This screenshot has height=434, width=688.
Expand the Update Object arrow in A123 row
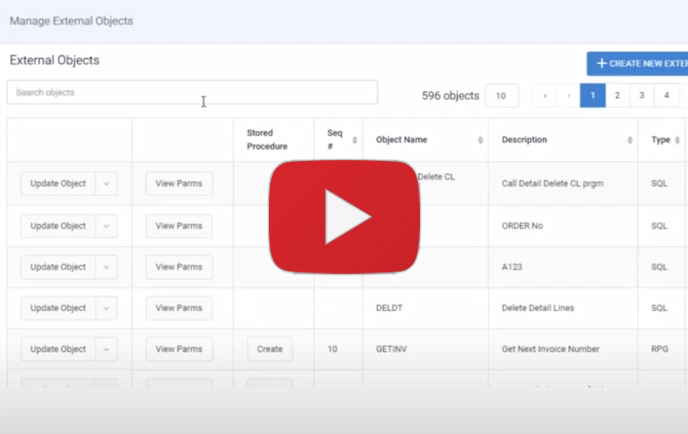[107, 267]
